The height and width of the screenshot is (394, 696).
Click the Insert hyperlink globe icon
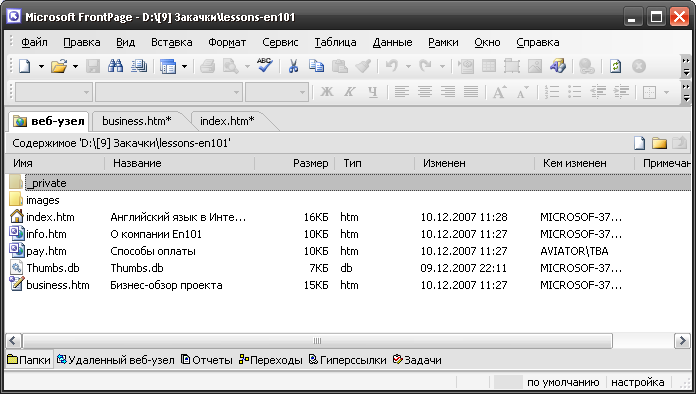pos(587,67)
